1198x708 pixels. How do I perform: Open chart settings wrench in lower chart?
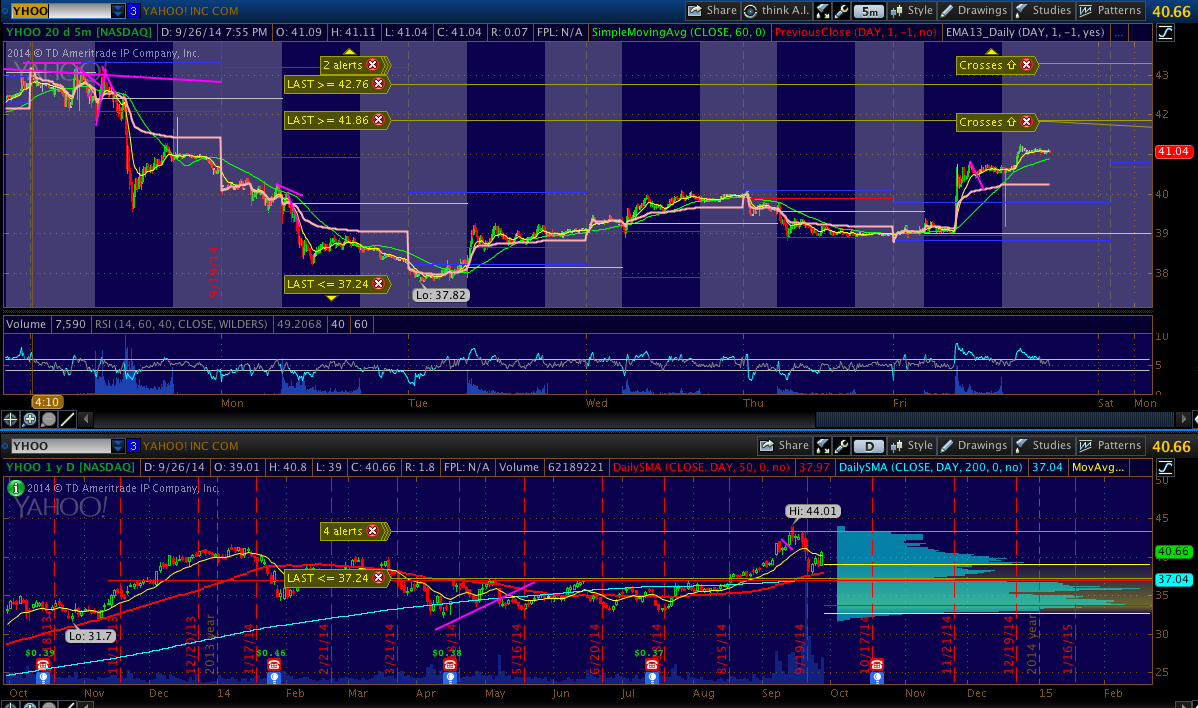(x=842, y=446)
